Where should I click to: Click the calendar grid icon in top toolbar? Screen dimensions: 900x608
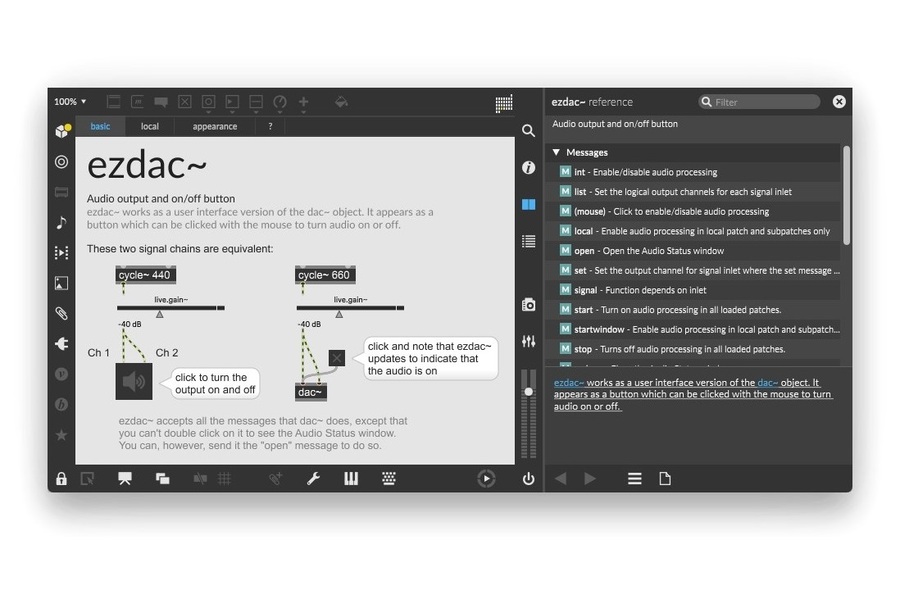[504, 103]
